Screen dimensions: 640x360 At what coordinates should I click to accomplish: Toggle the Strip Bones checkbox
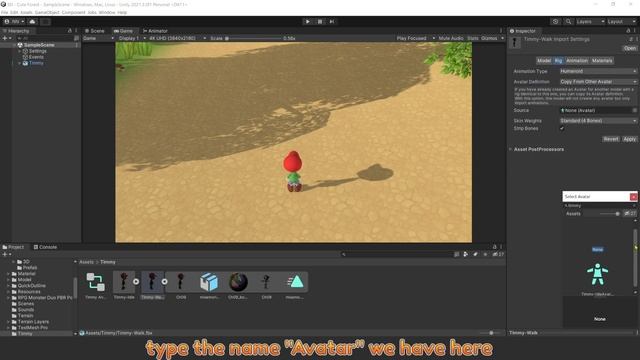[x=562, y=129]
